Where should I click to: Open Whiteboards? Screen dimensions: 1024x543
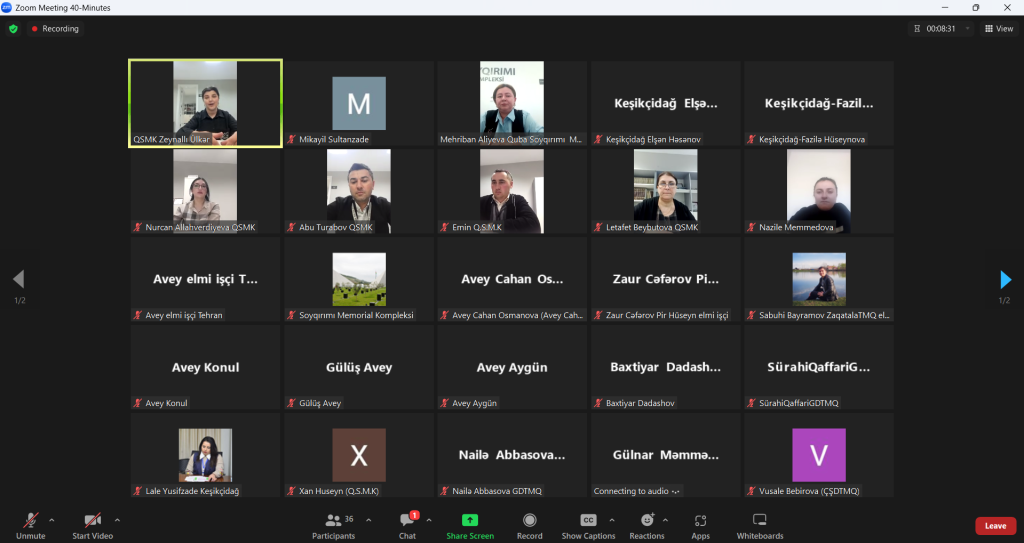(x=760, y=525)
